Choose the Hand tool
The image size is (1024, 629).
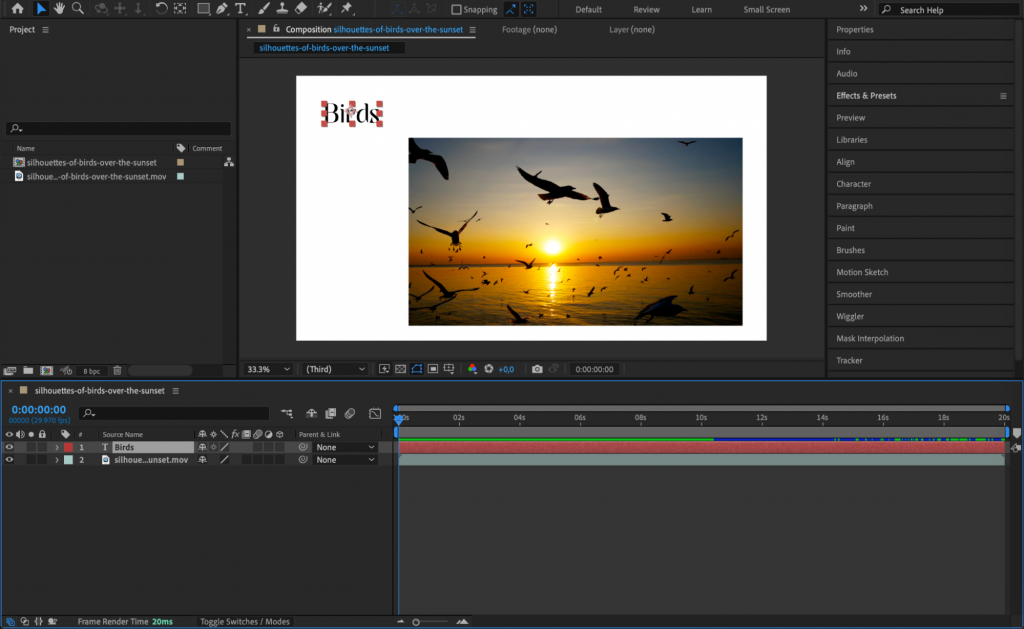pyautogui.click(x=58, y=9)
